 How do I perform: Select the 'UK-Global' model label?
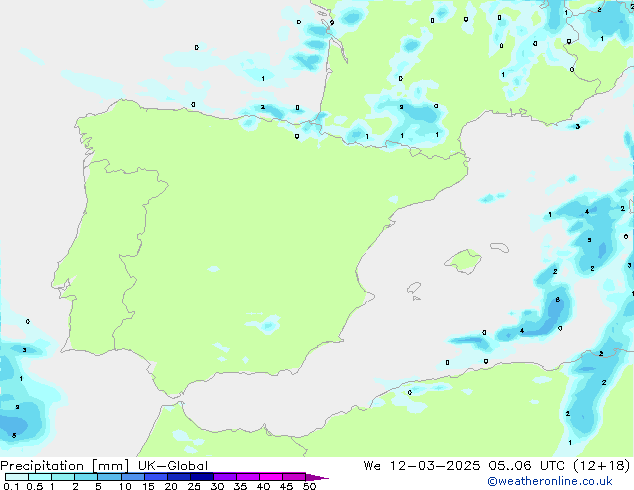click(173, 466)
